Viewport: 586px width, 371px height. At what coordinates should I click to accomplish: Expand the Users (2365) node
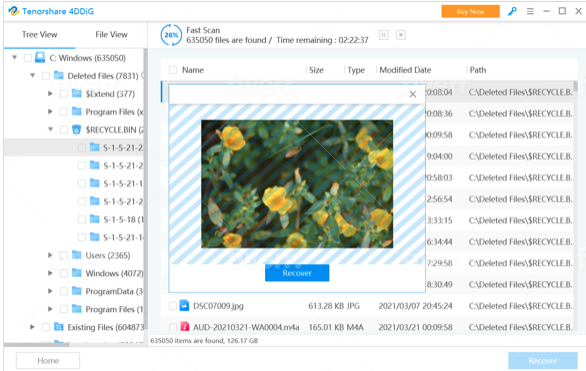click(x=50, y=255)
